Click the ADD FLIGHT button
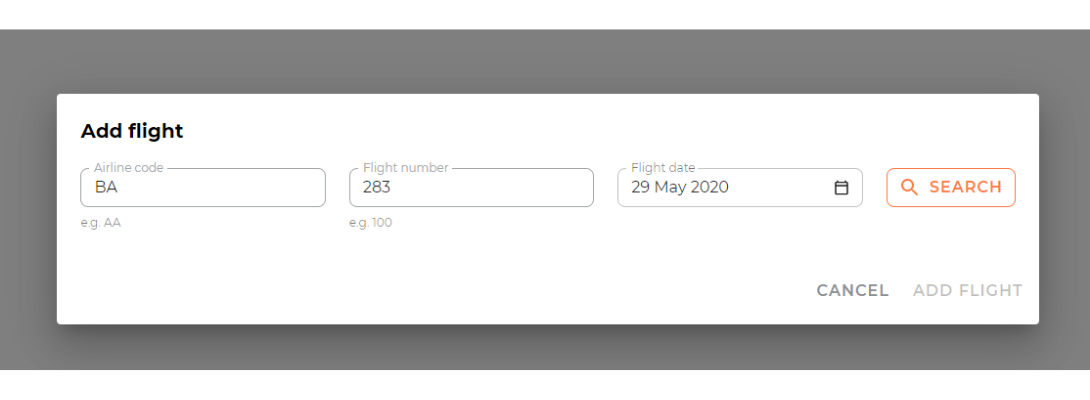 pos(968,290)
